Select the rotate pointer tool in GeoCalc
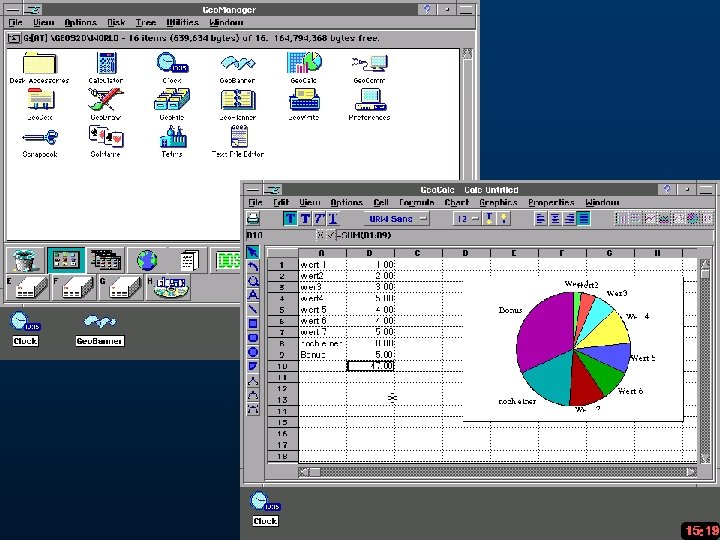The image size is (720, 540). (253, 266)
